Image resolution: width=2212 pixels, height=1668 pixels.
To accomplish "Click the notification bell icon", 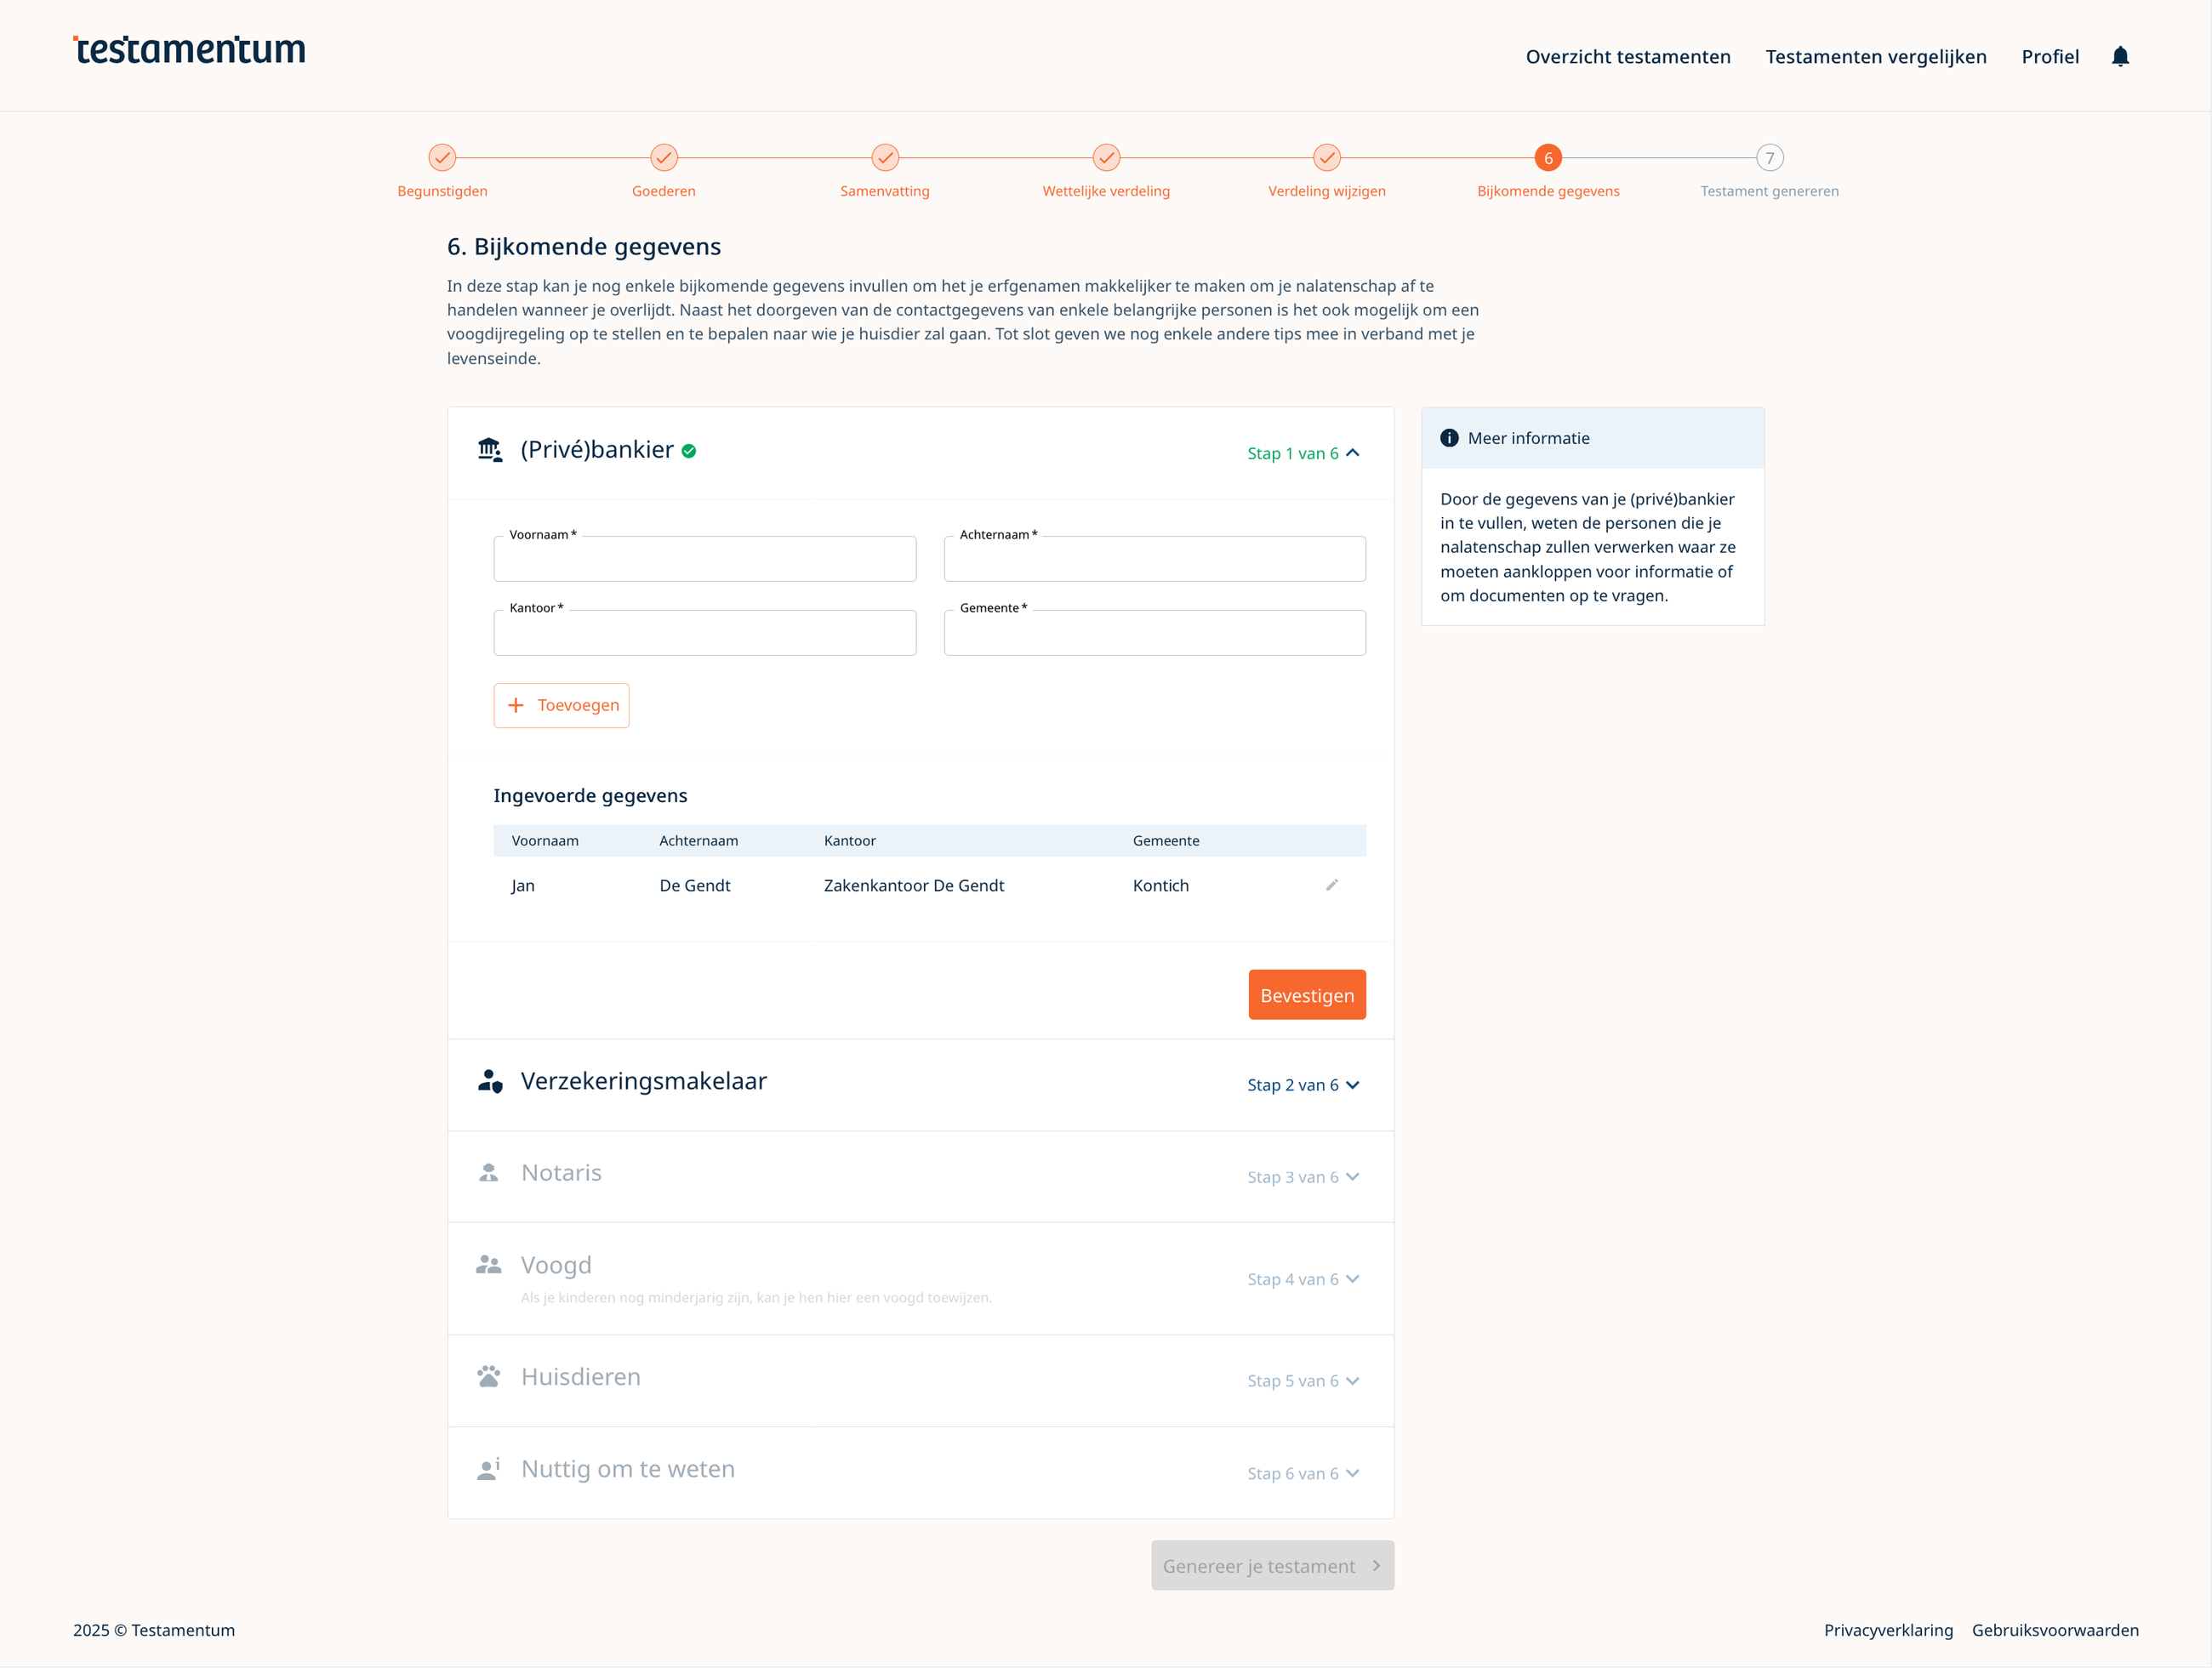I will [2119, 57].
